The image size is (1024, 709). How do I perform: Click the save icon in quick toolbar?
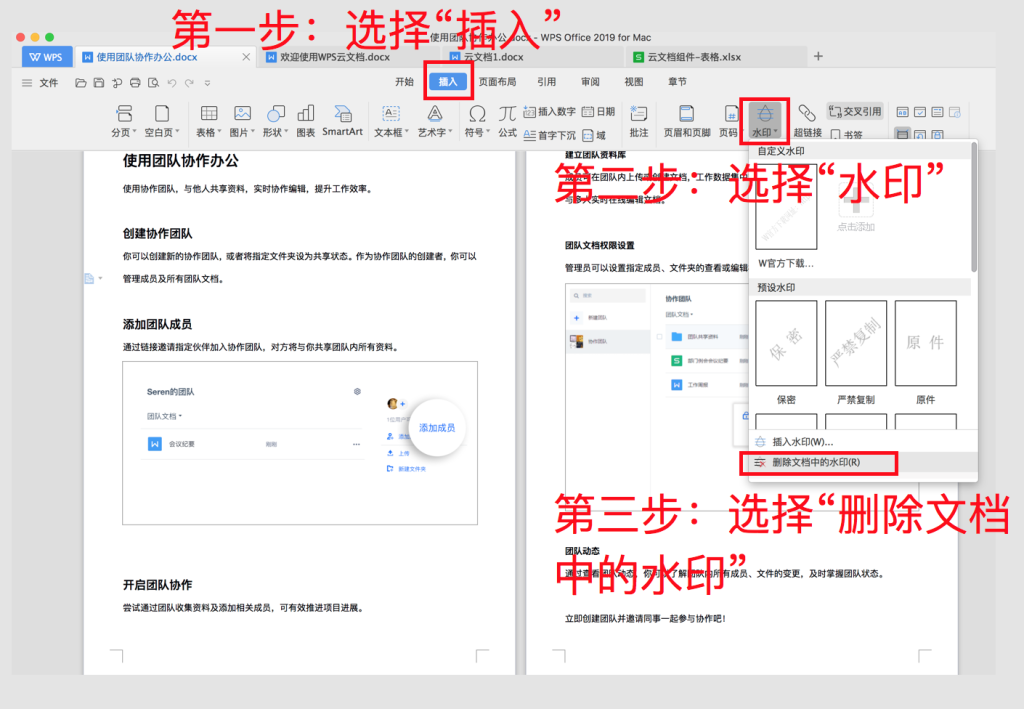point(98,83)
